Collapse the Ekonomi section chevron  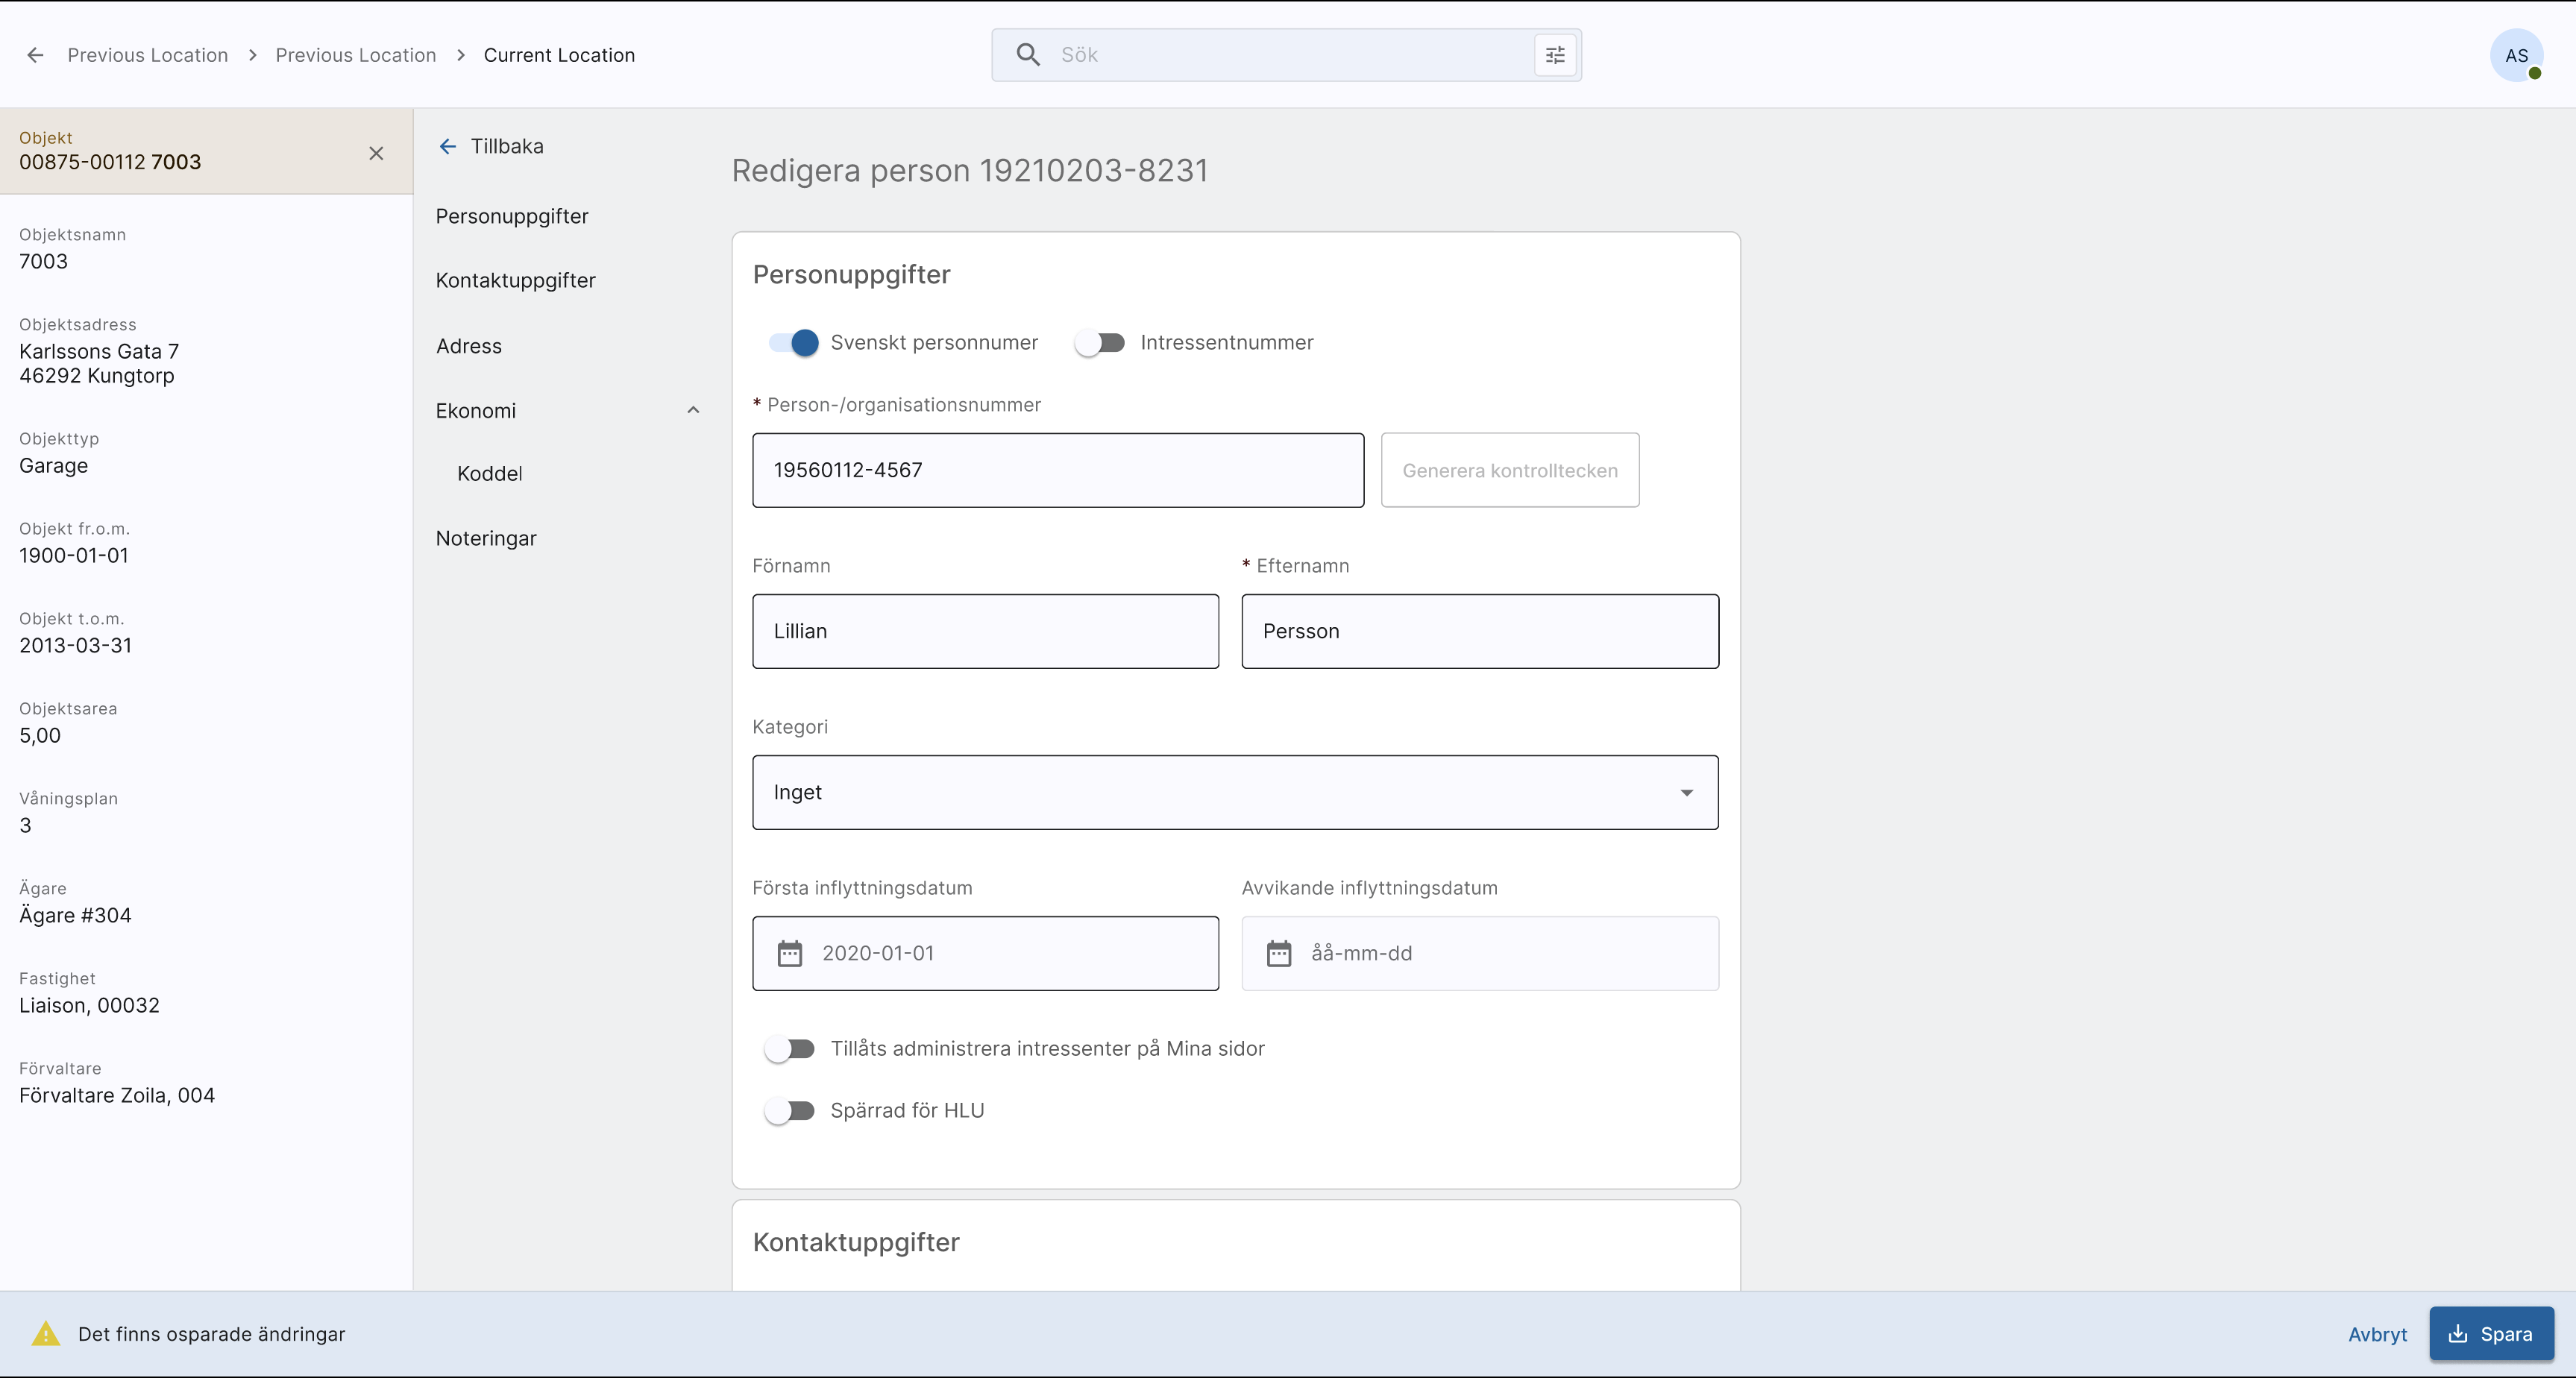pos(693,410)
